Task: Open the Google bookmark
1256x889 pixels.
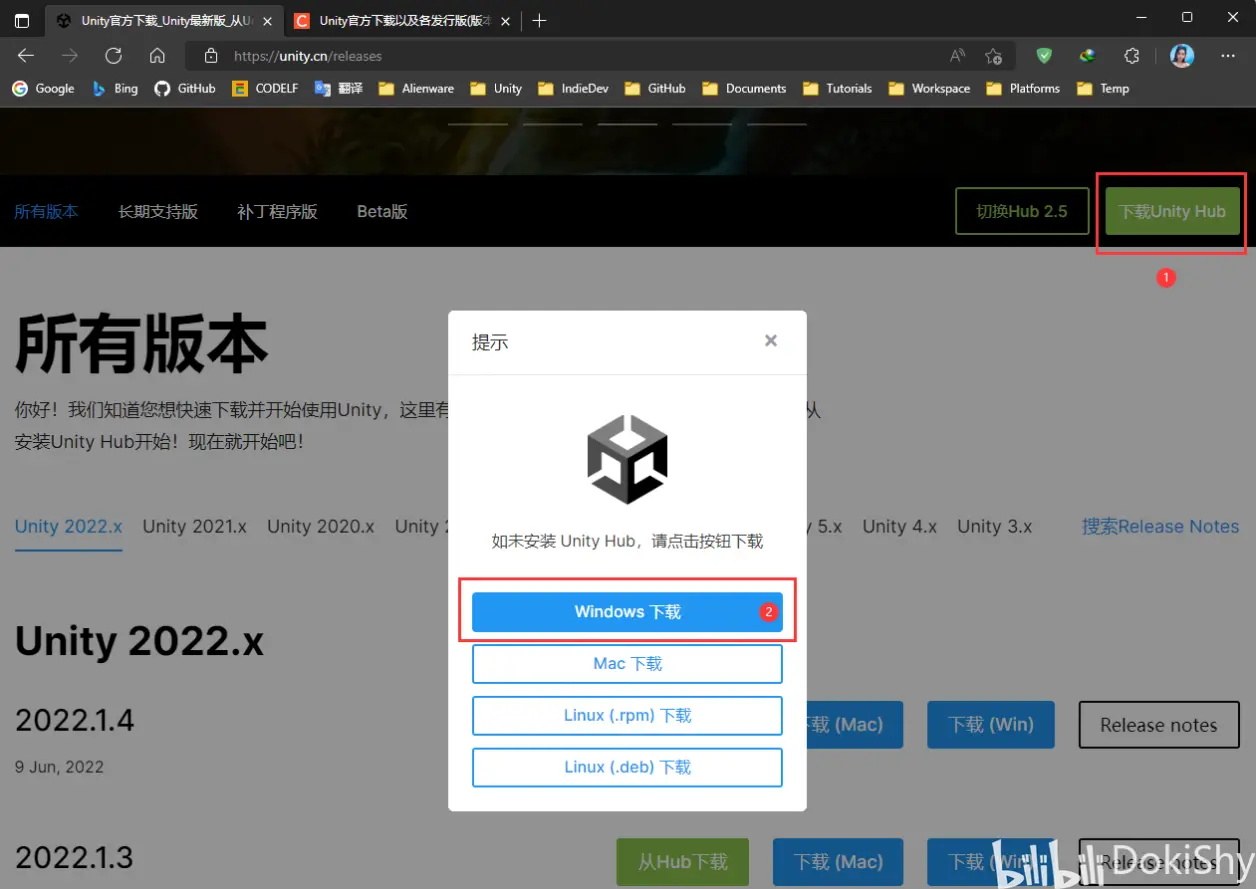Action: [x=43, y=88]
